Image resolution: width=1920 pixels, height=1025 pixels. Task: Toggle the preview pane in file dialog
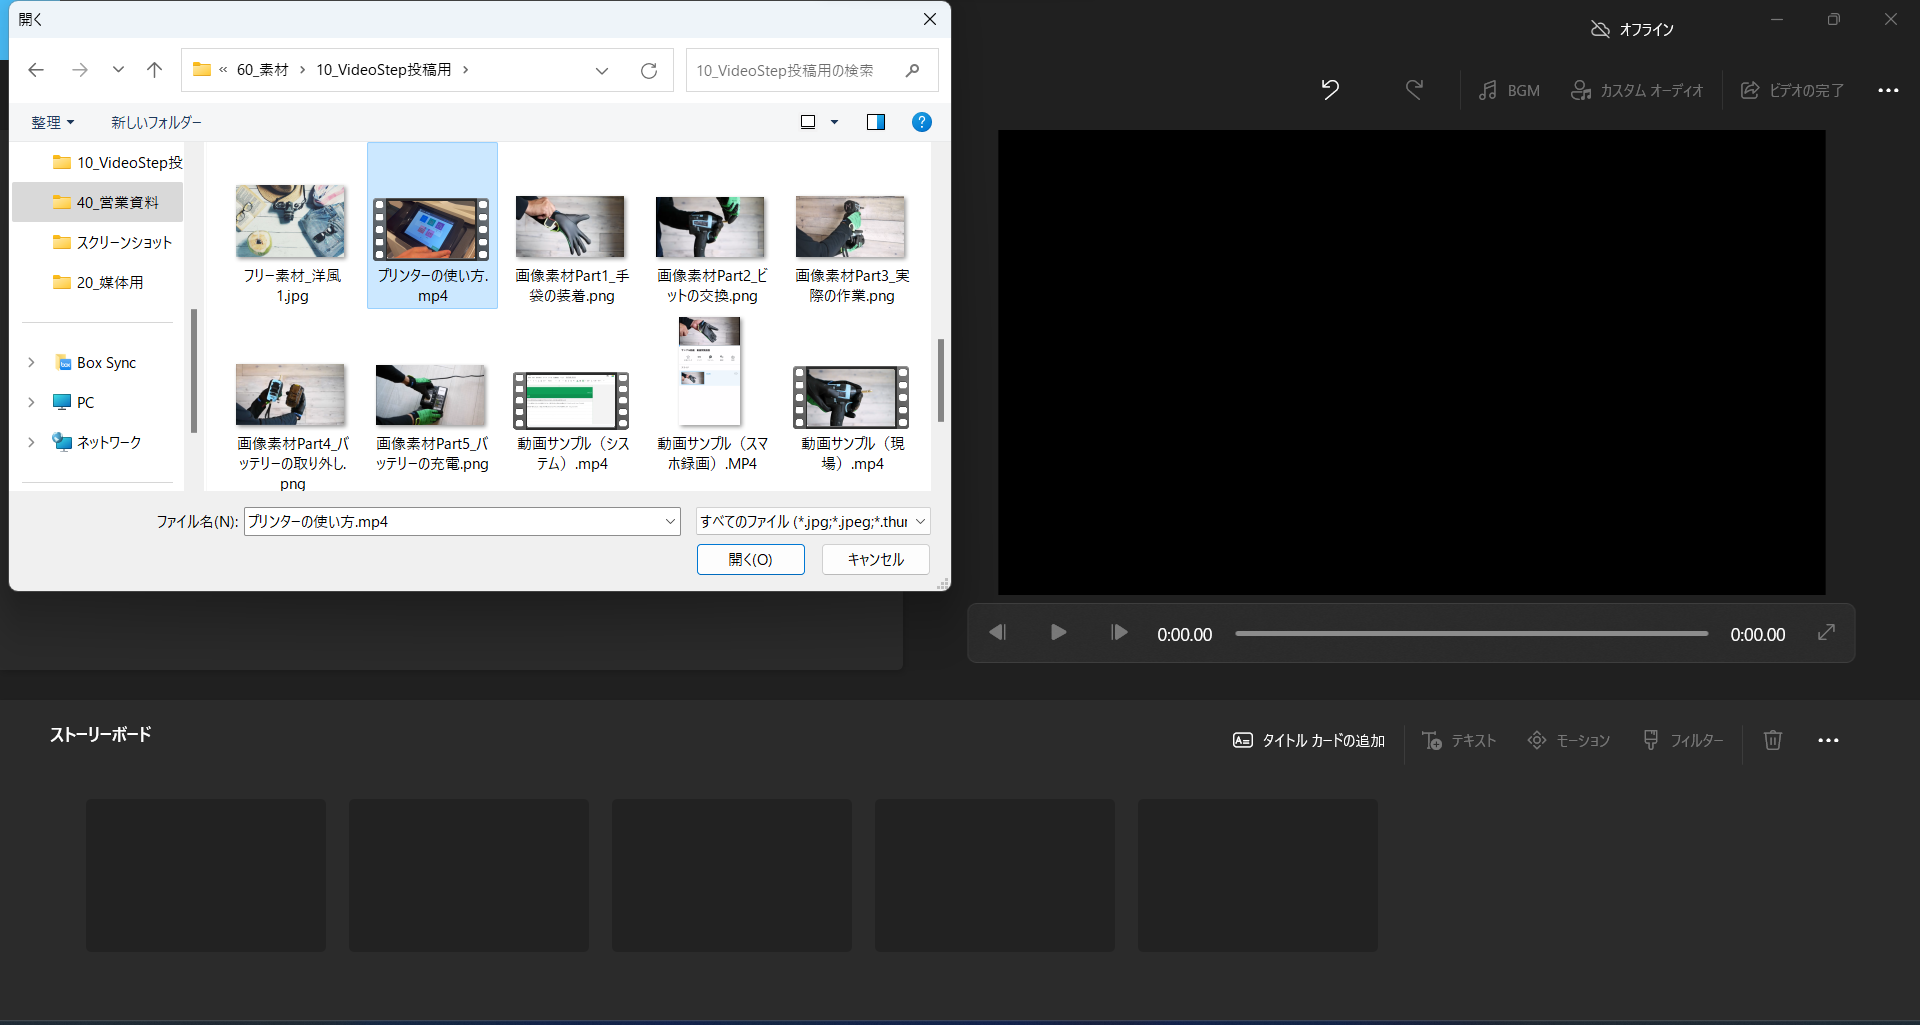point(875,122)
